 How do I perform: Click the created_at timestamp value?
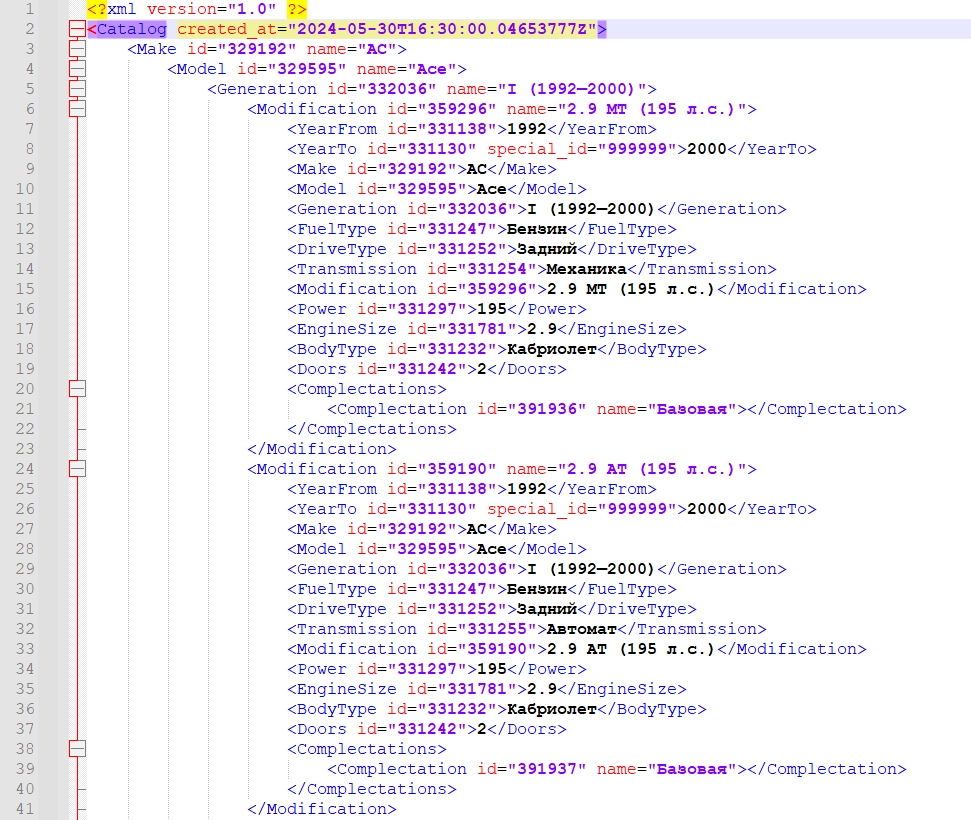click(x=442, y=29)
